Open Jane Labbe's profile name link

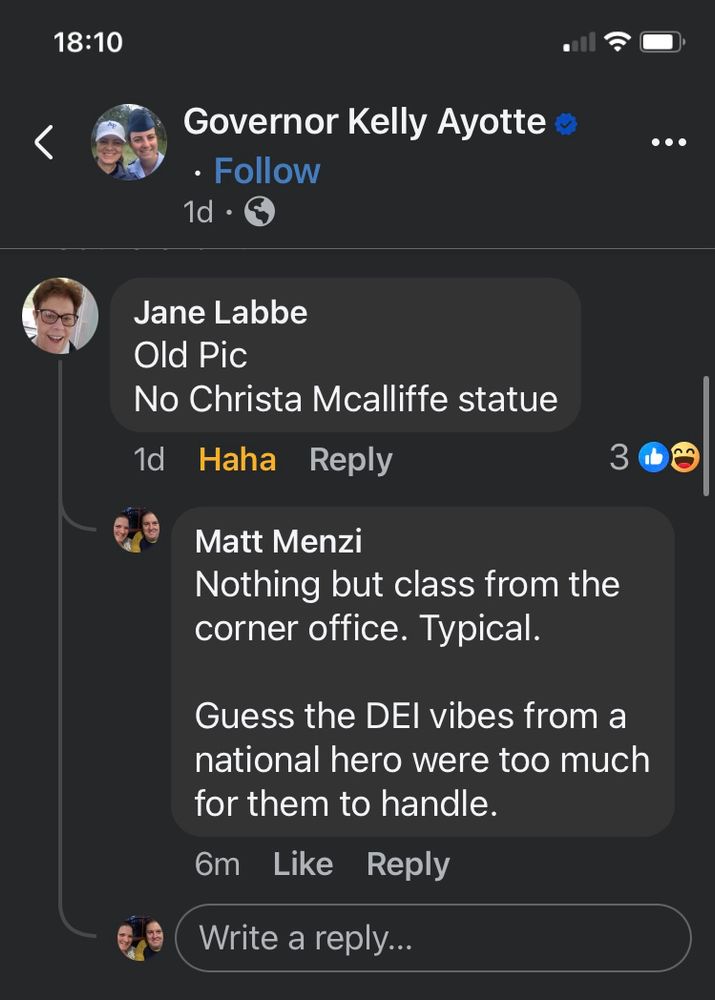coord(220,312)
